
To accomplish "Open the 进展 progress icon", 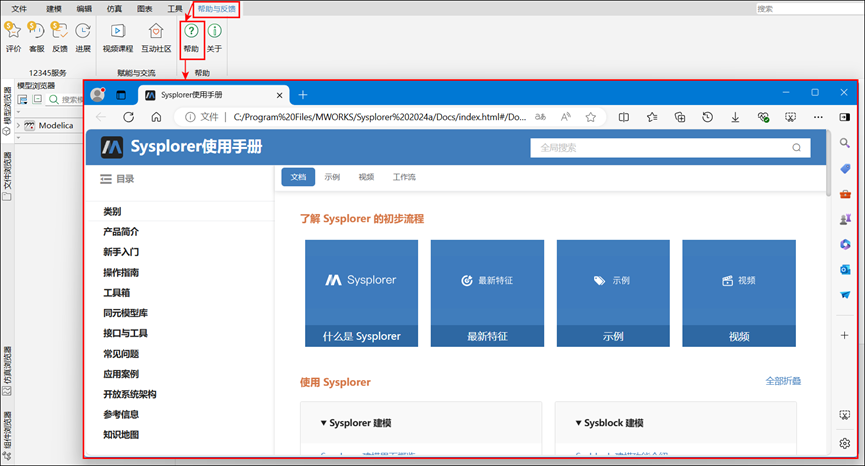I will [x=83, y=31].
